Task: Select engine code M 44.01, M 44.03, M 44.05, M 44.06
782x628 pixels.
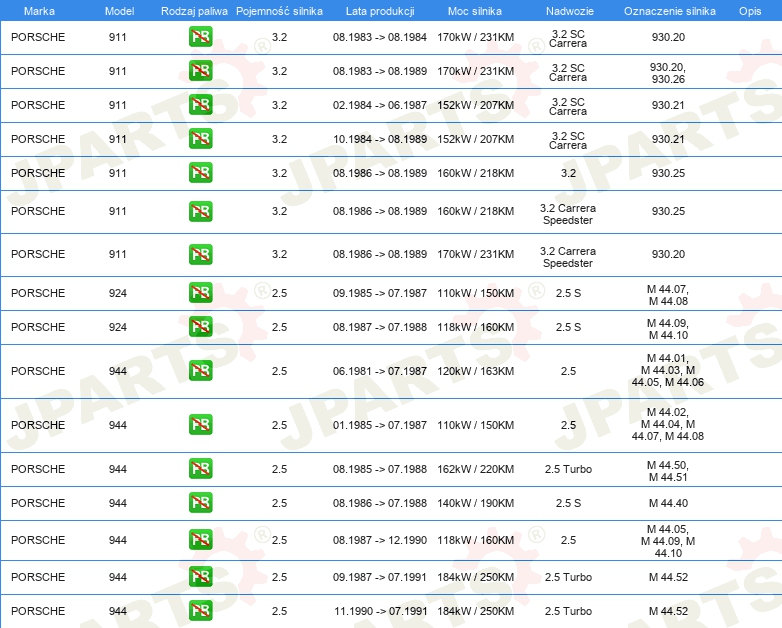Action: [x=668, y=370]
